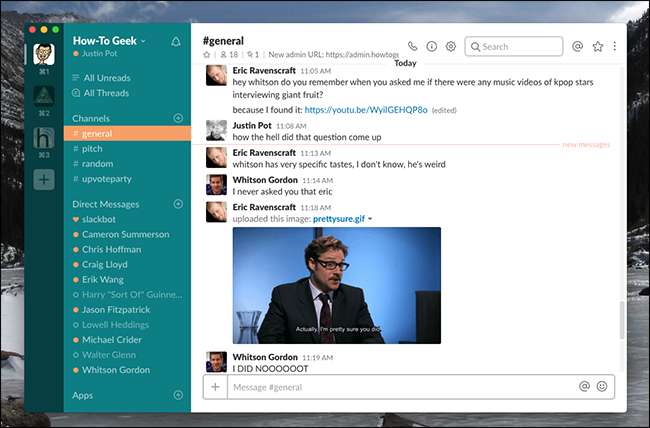Open the Direct Messages section header
The image size is (650, 428).
click(x=106, y=204)
